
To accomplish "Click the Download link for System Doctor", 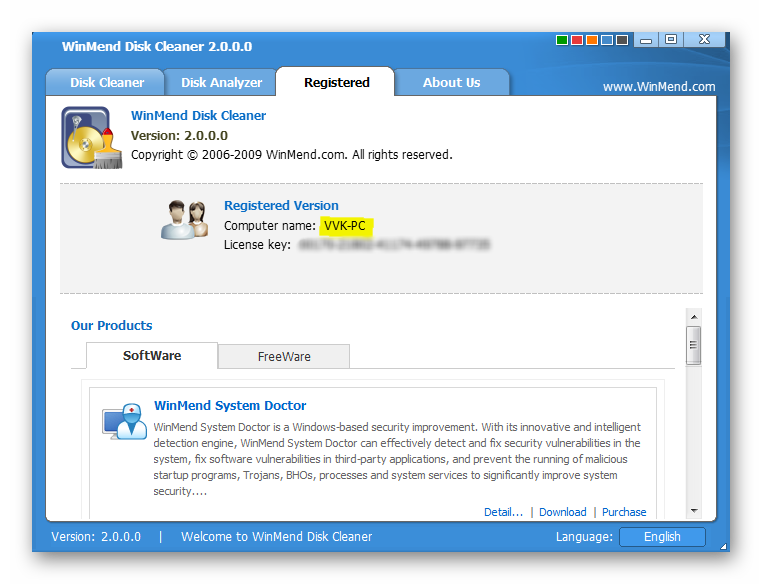I will [563, 512].
